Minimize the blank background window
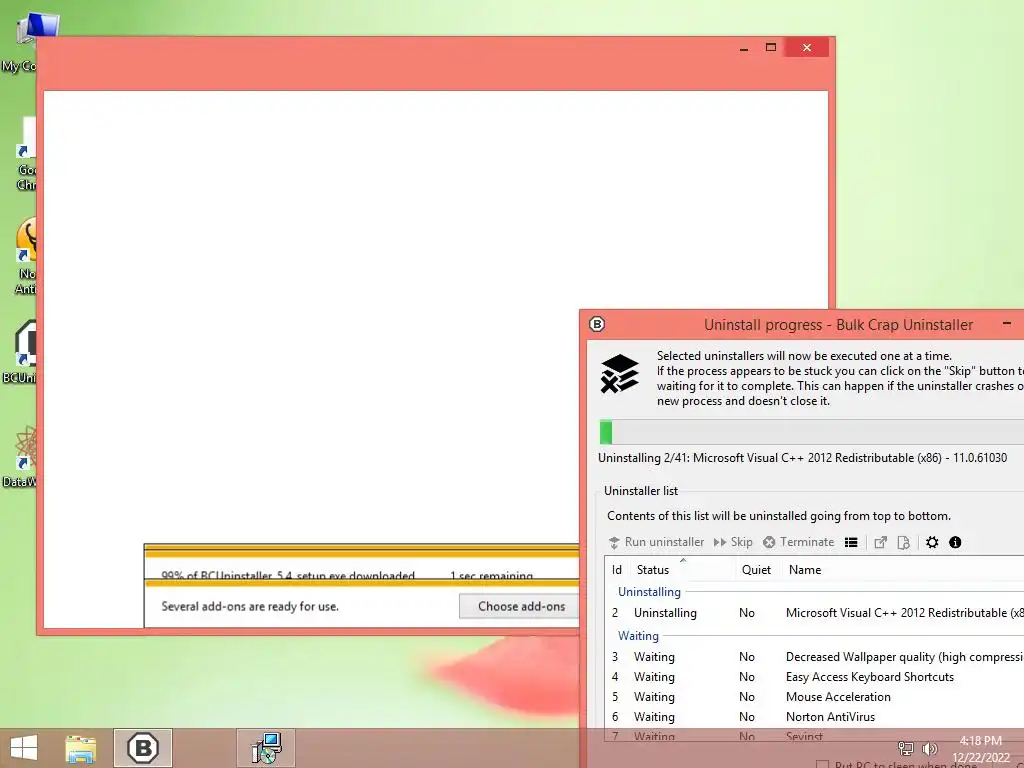This screenshot has width=1024, height=768. [x=744, y=48]
